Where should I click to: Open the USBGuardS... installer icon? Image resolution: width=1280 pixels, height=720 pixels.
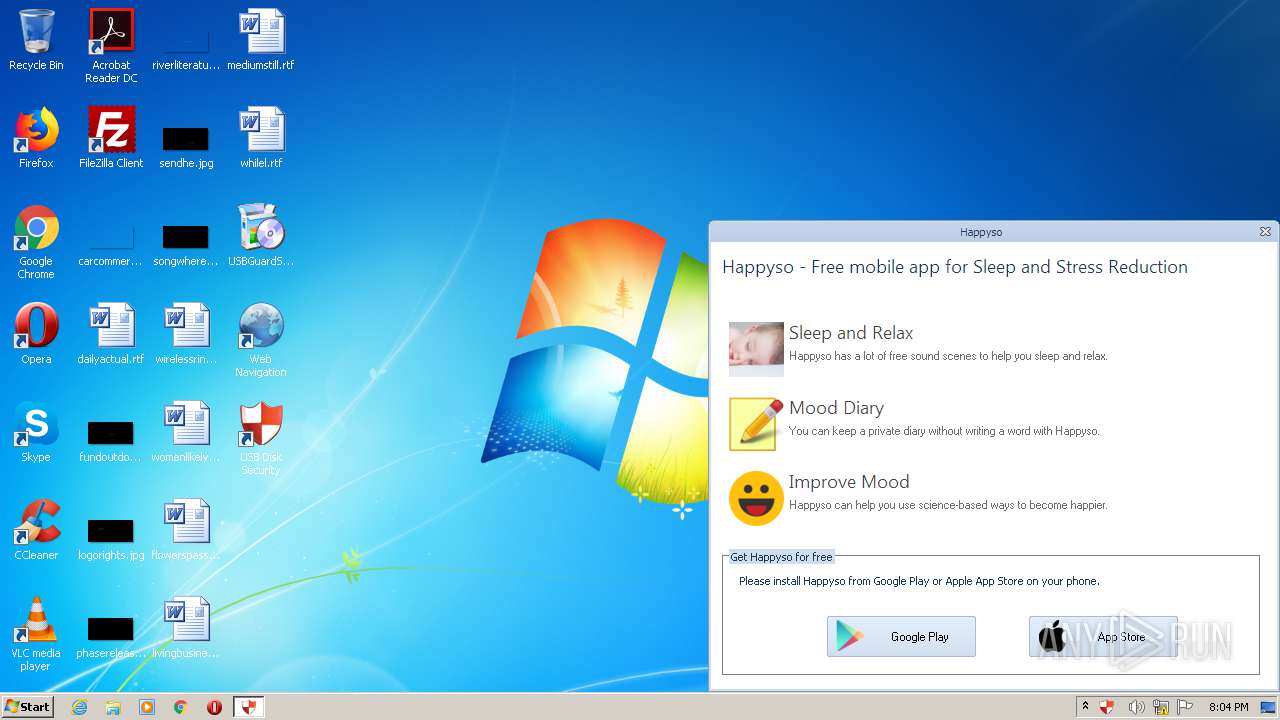tap(261, 236)
